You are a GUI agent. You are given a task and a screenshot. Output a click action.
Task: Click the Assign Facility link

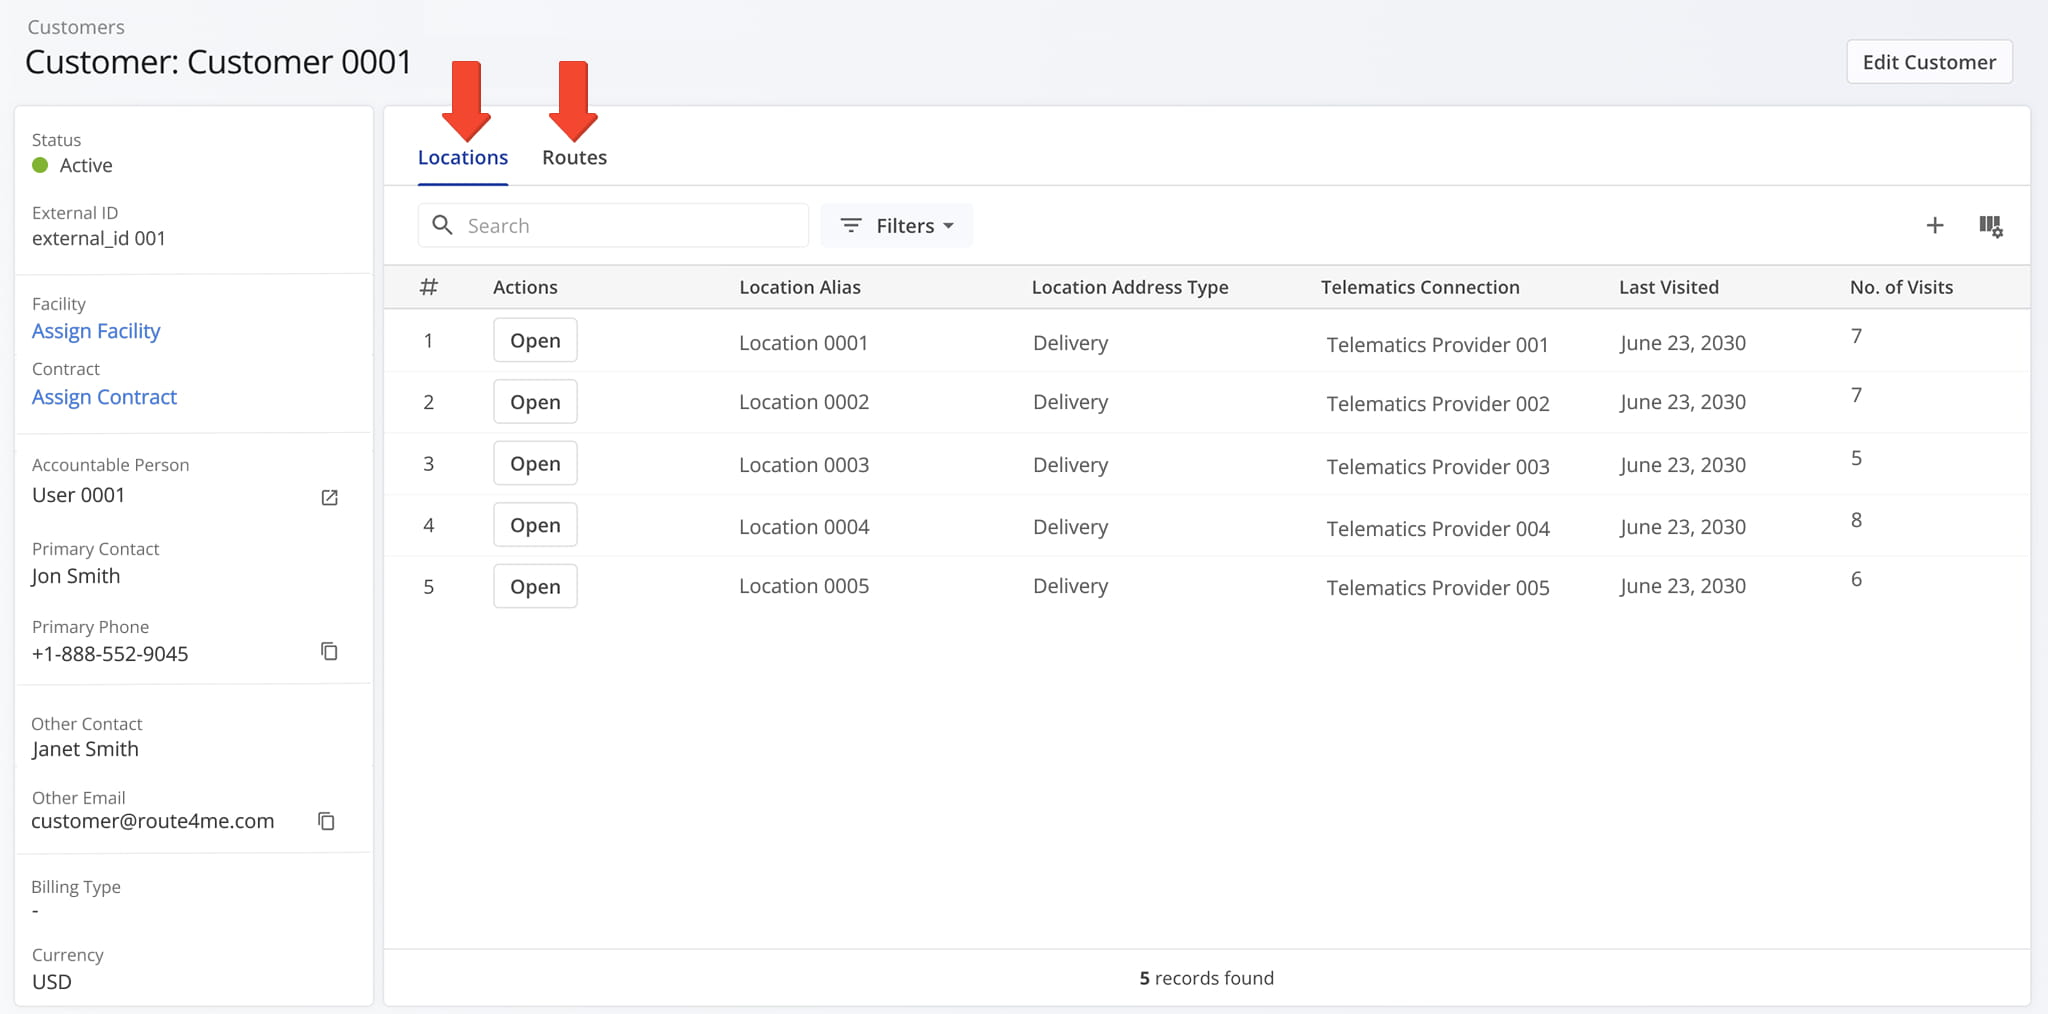pos(96,331)
